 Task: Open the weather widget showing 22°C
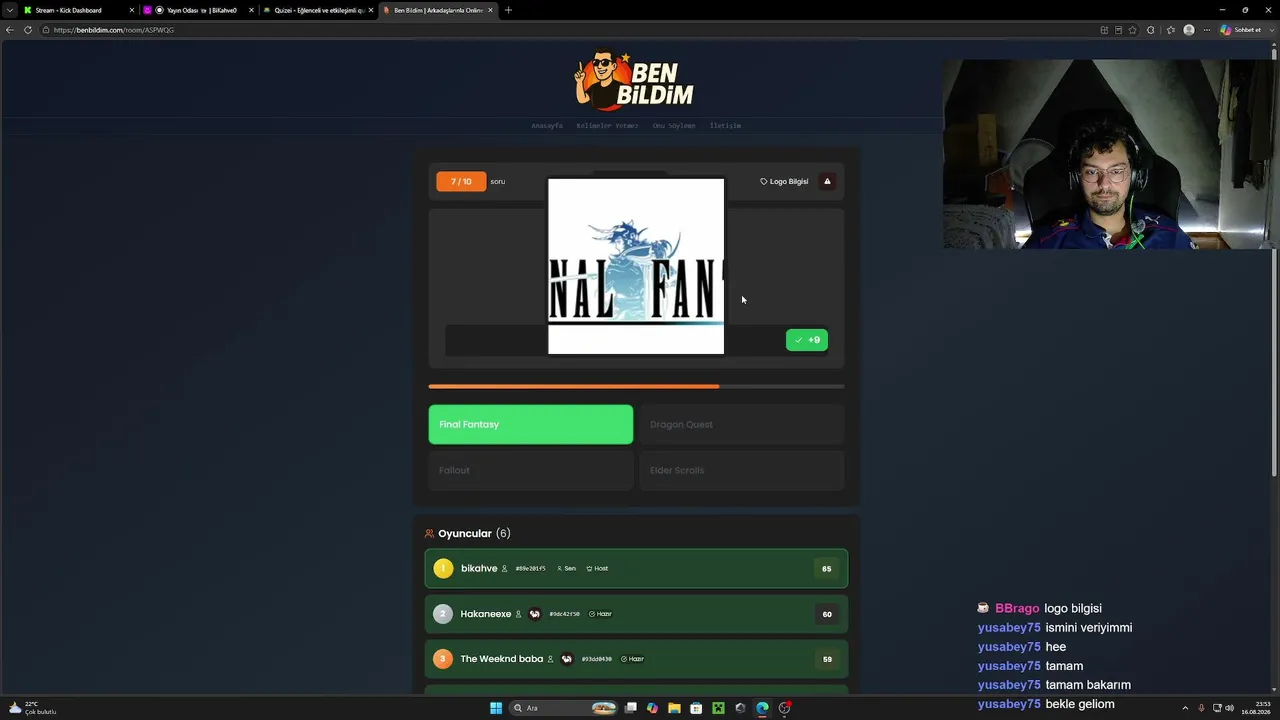coord(32,708)
